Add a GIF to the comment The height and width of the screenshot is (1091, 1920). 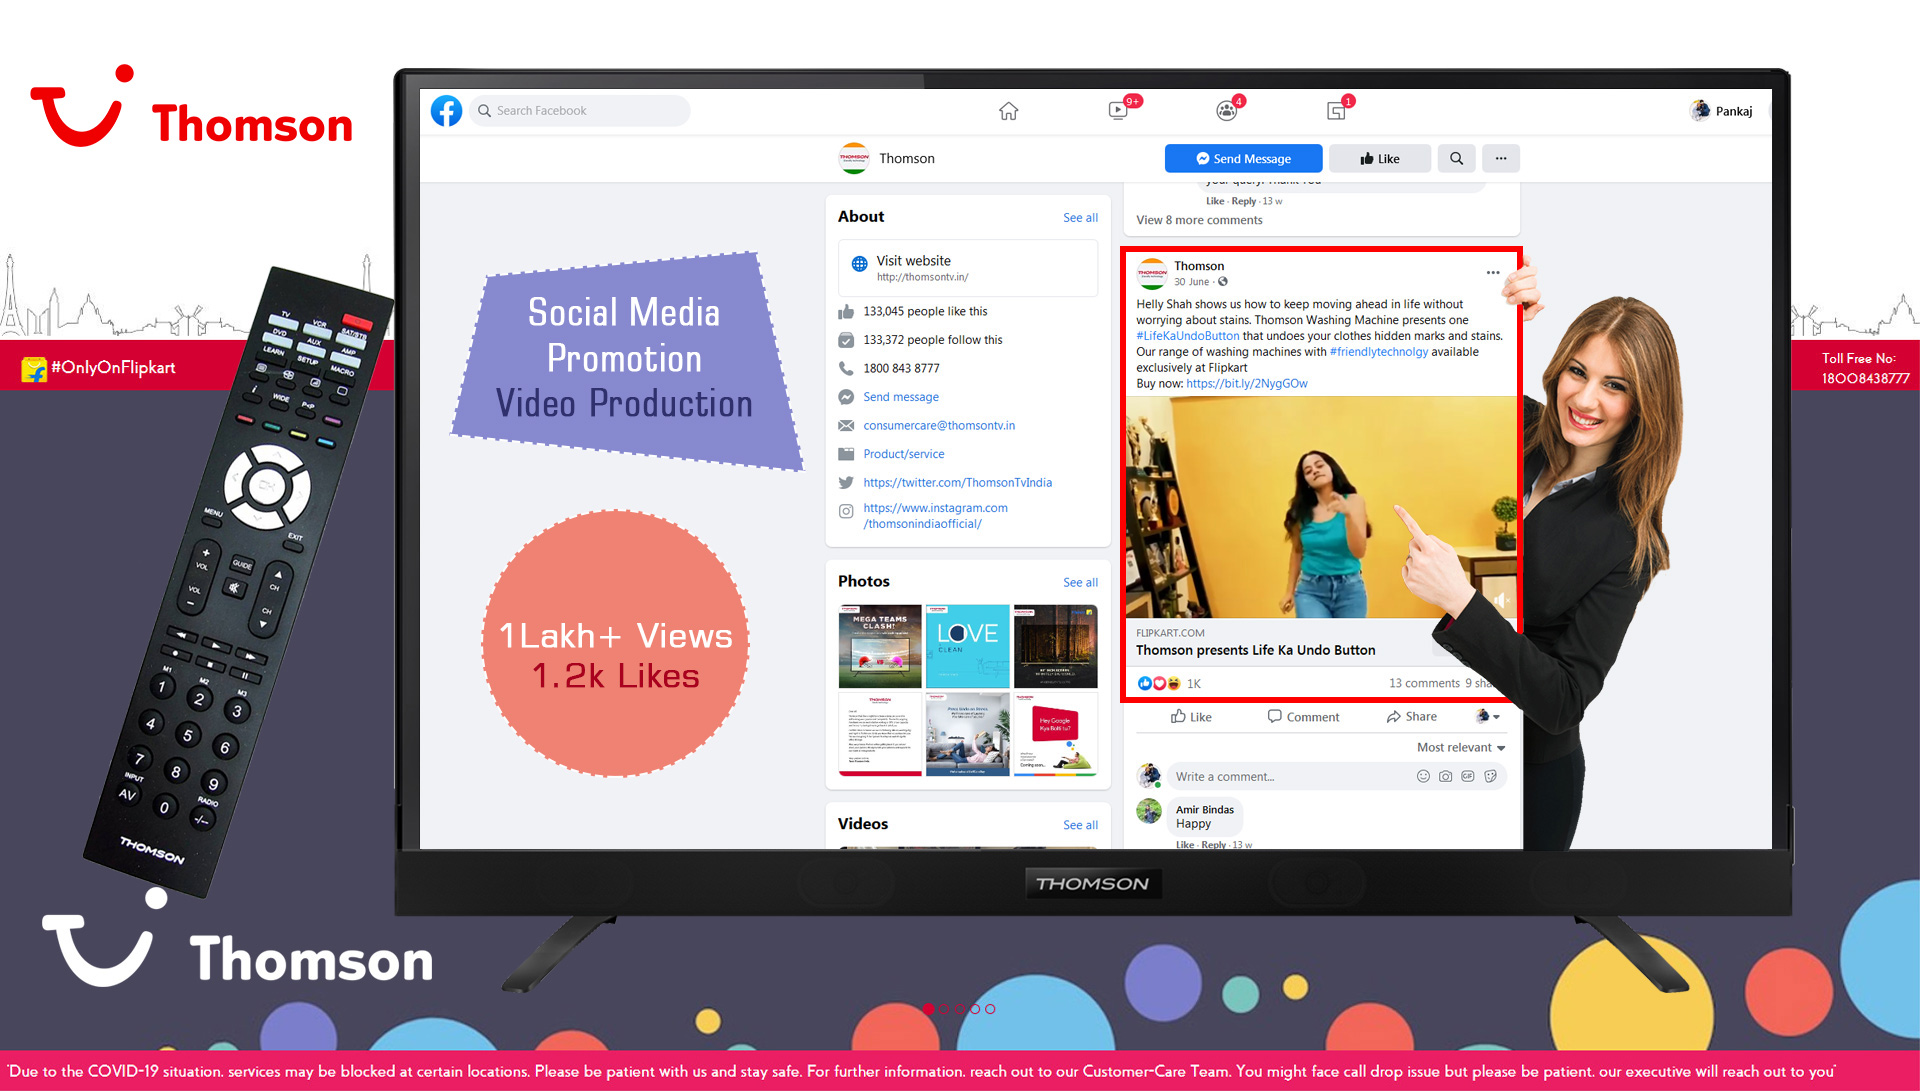pyautogui.click(x=1468, y=777)
